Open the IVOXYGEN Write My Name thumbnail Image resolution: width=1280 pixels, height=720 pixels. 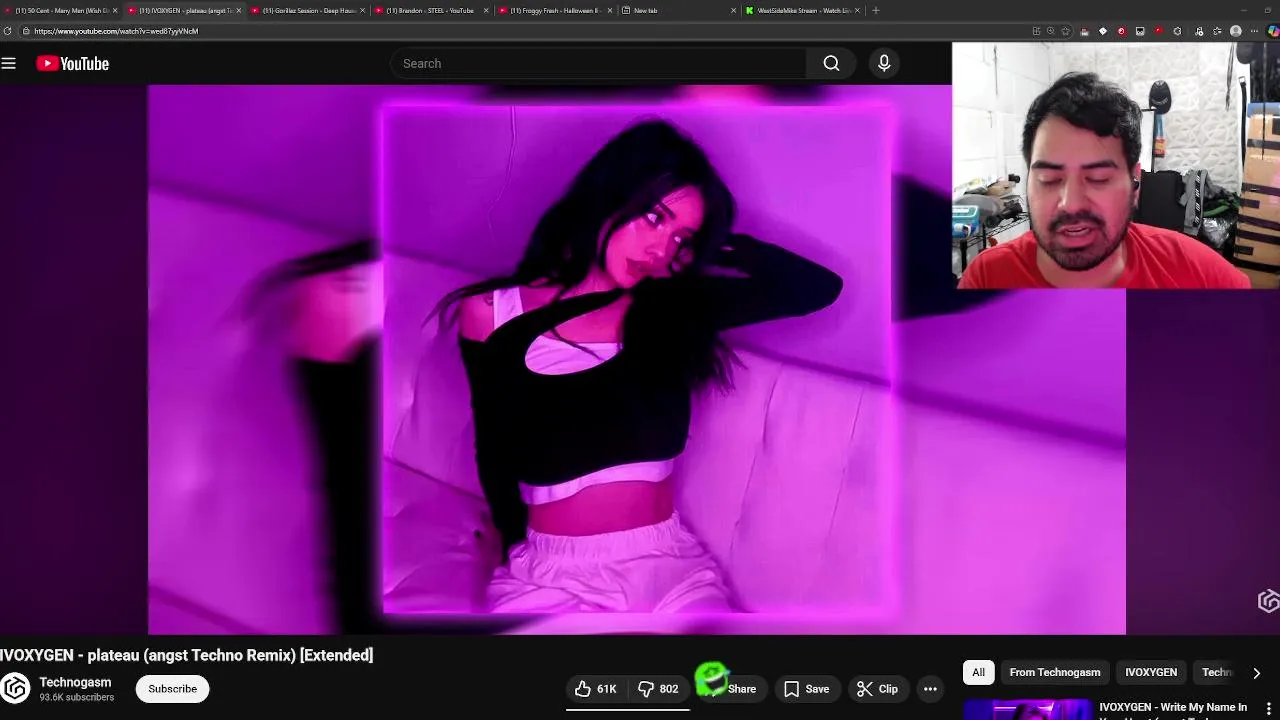[x=1027, y=710]
